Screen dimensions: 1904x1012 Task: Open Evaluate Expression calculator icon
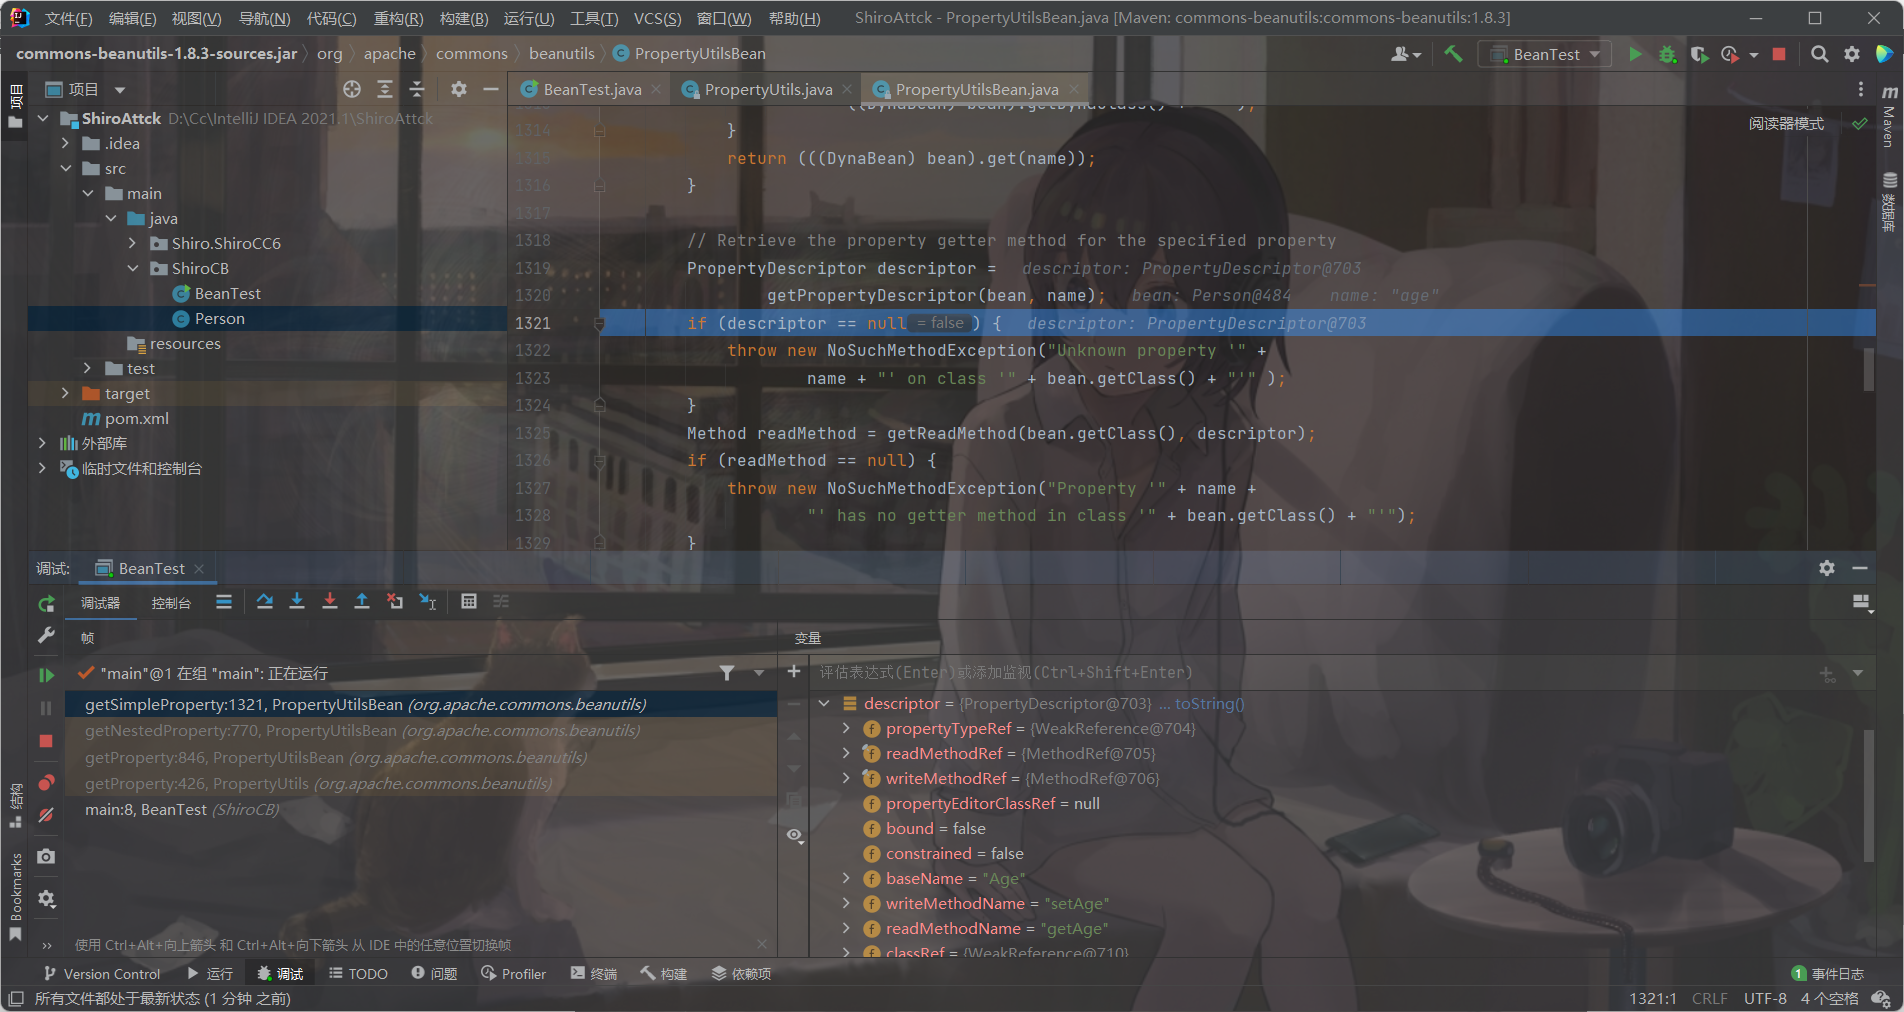point(468,601)
